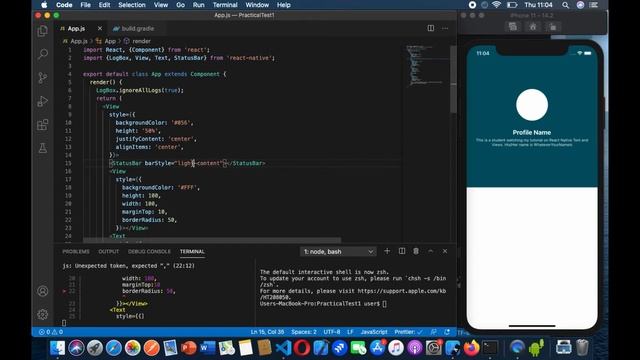Open the Accounts menu in activity bar

(x=42, y=291)
